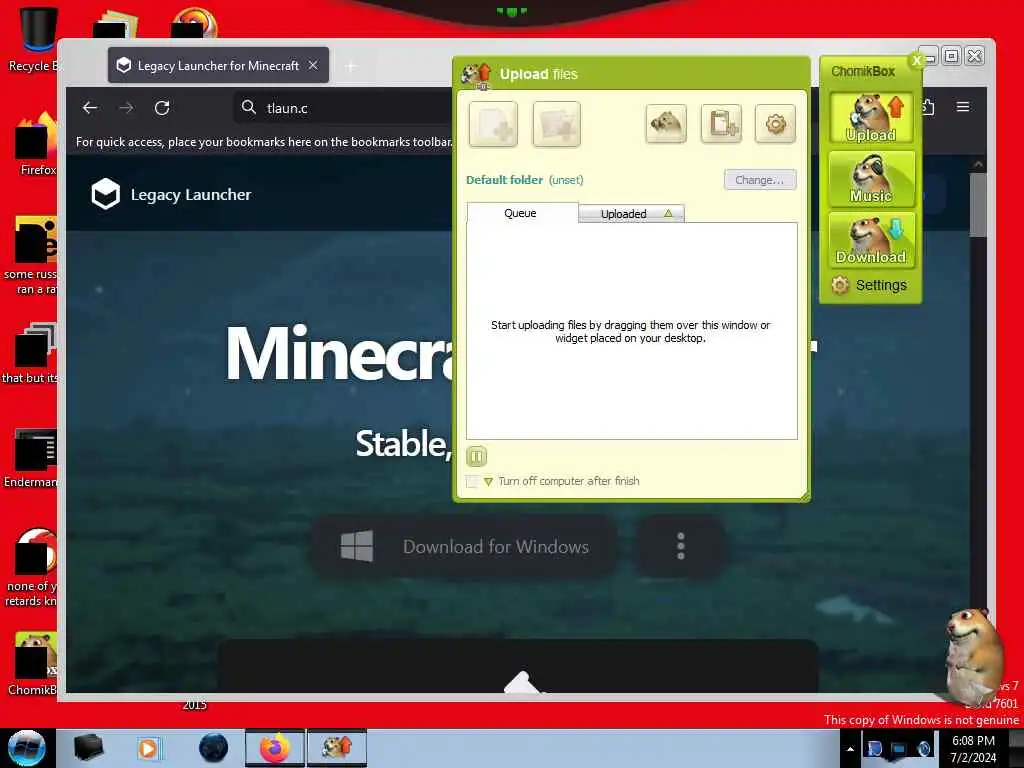Open Download in ChomikBox widget
1024x768 pixels.
[871, 240]
